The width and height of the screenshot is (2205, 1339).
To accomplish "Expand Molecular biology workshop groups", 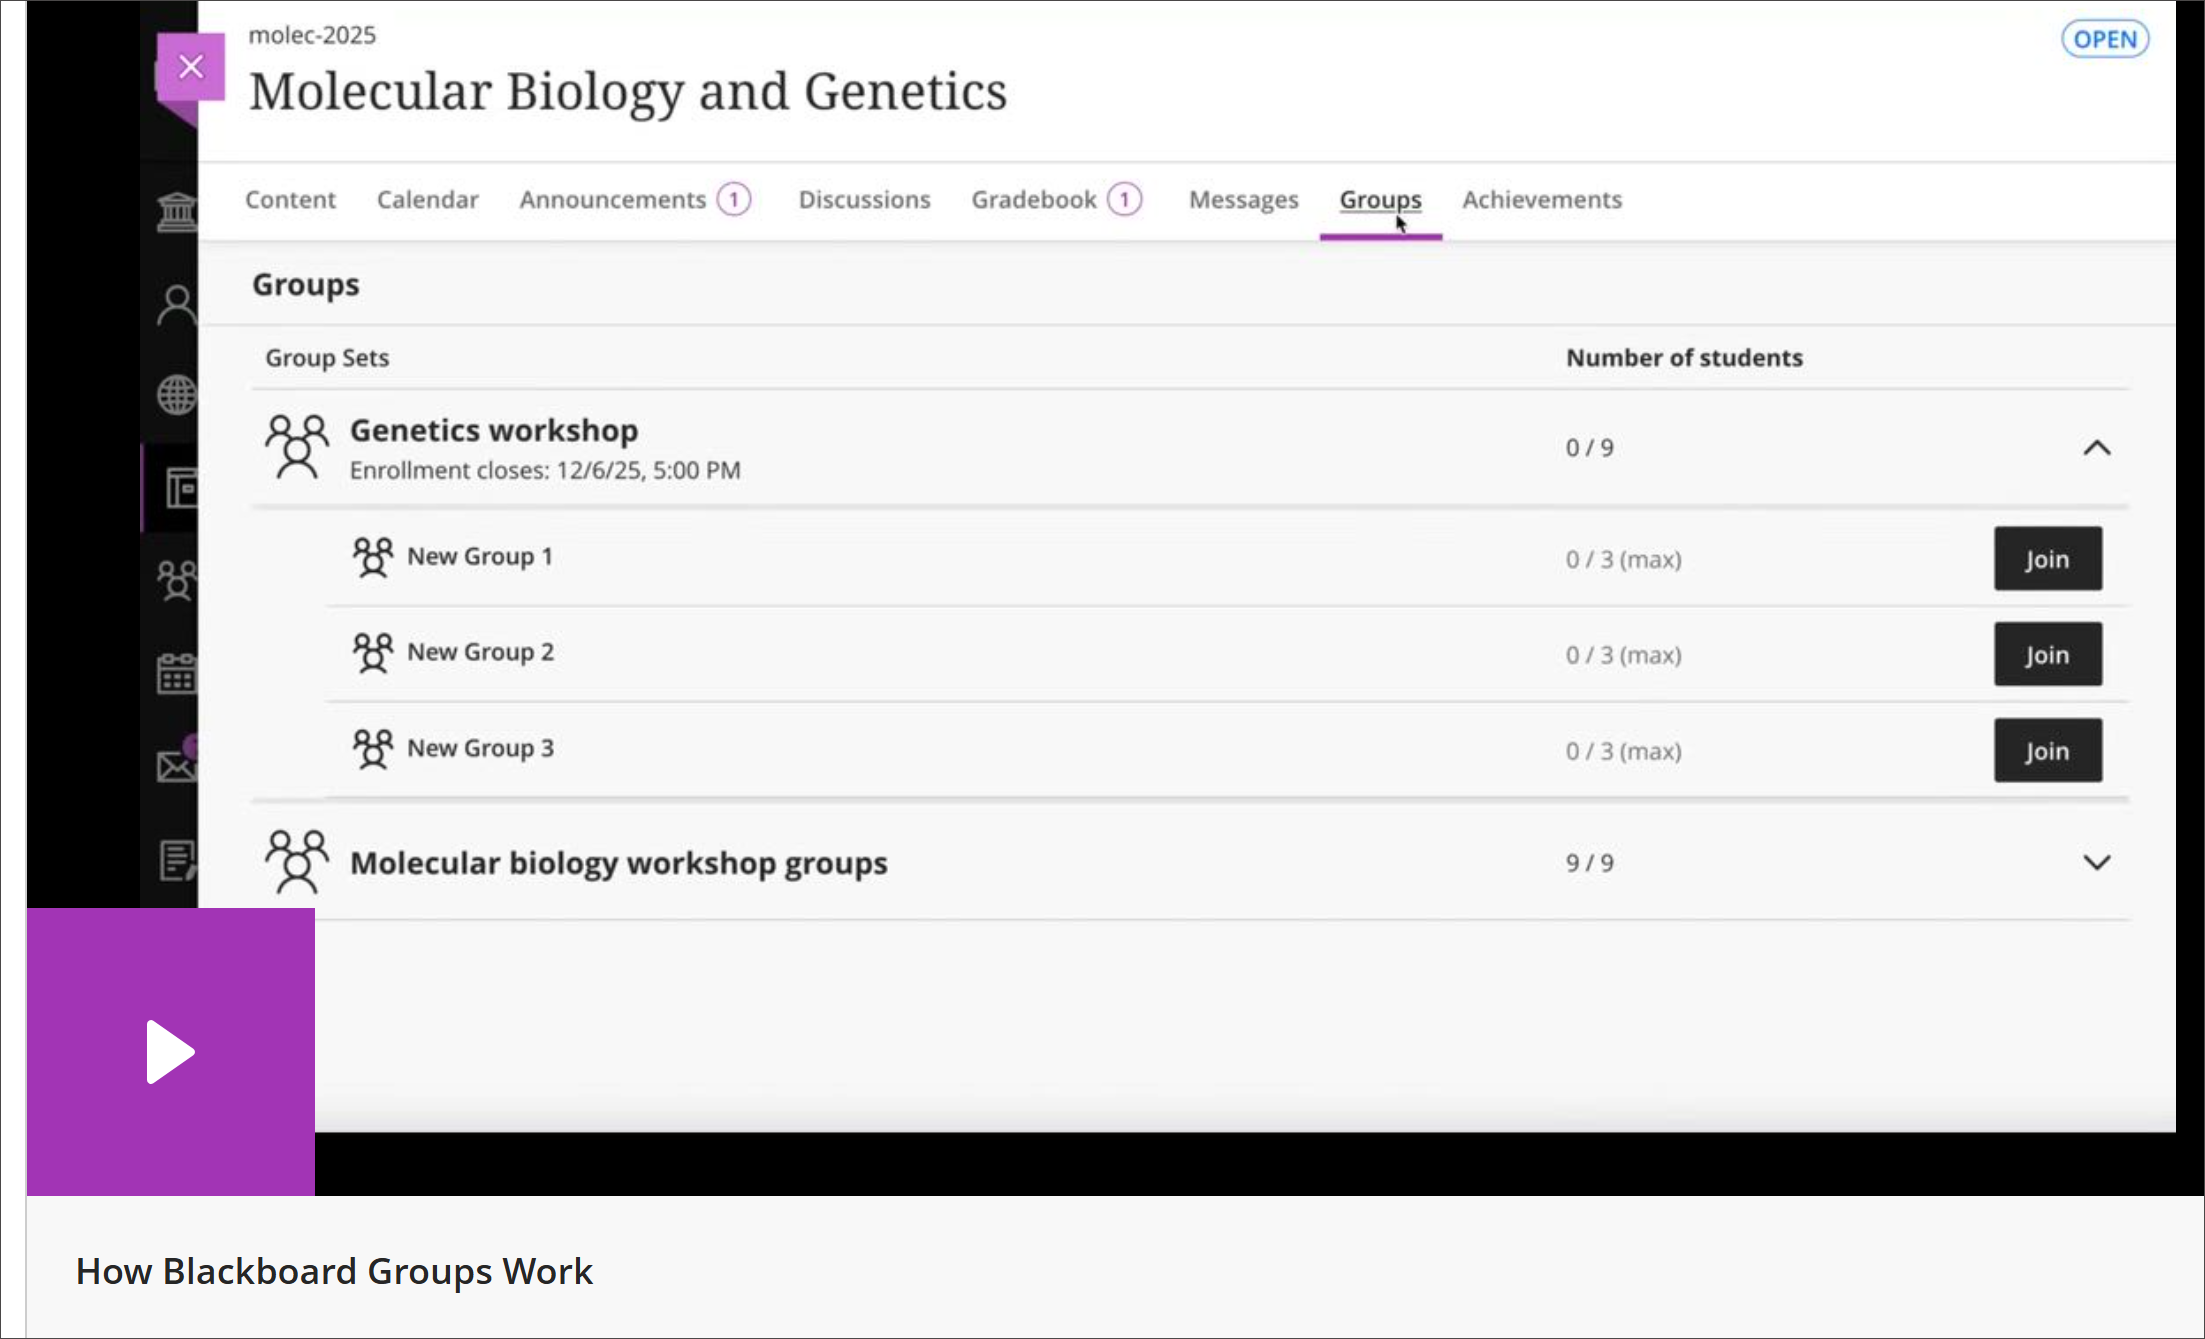I will click(x=2098, y=862).
